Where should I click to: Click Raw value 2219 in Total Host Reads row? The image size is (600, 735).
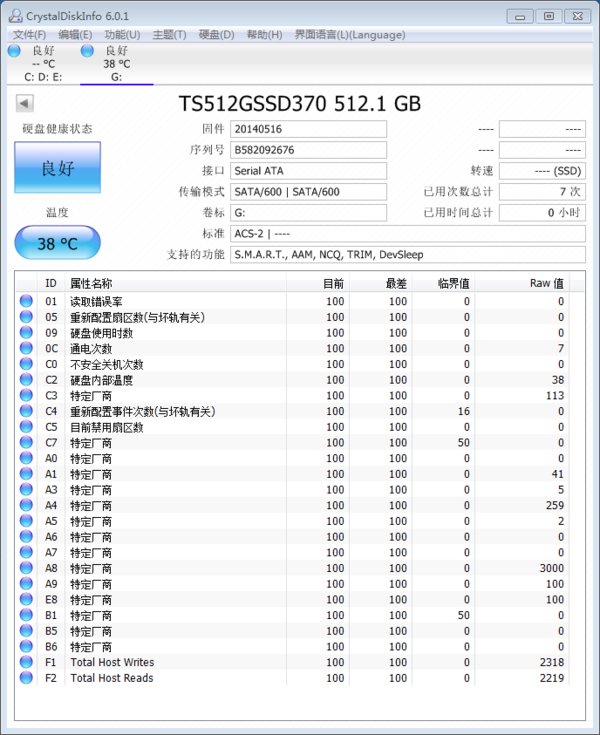point(552,678)
